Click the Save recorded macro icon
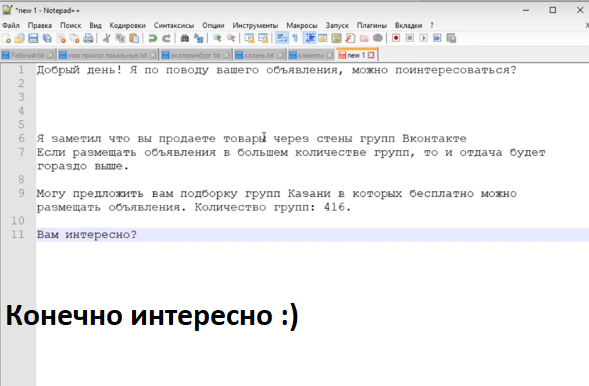This screenshot has height=386, width=589. (x=451, y=38)
